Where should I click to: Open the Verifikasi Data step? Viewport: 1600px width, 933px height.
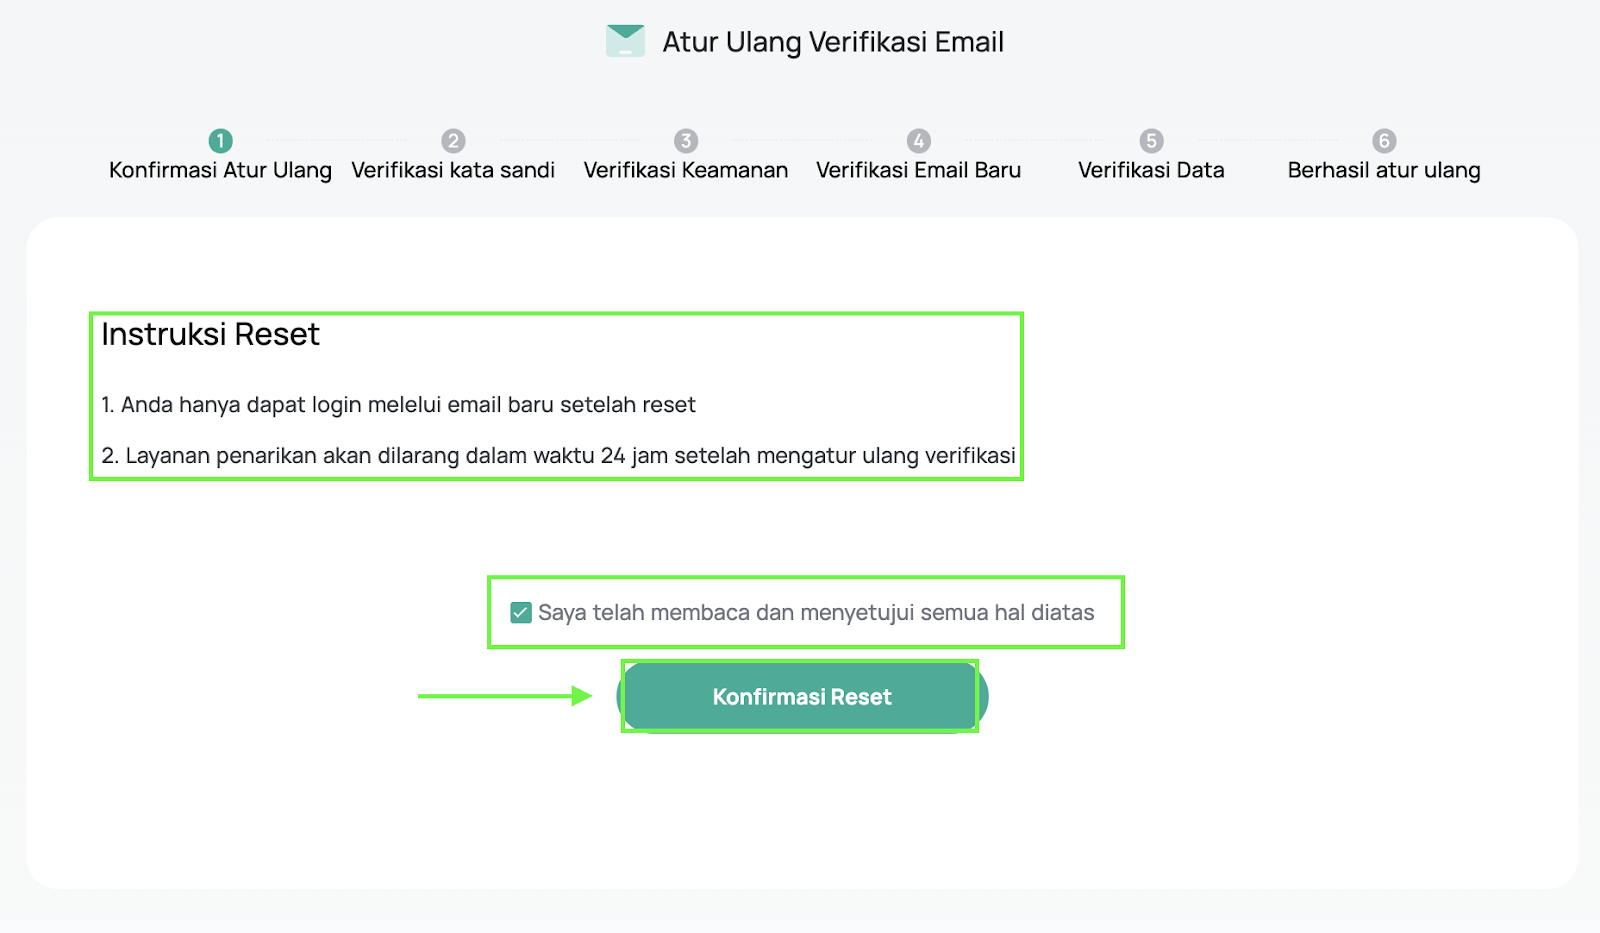tap(1151, 170)
